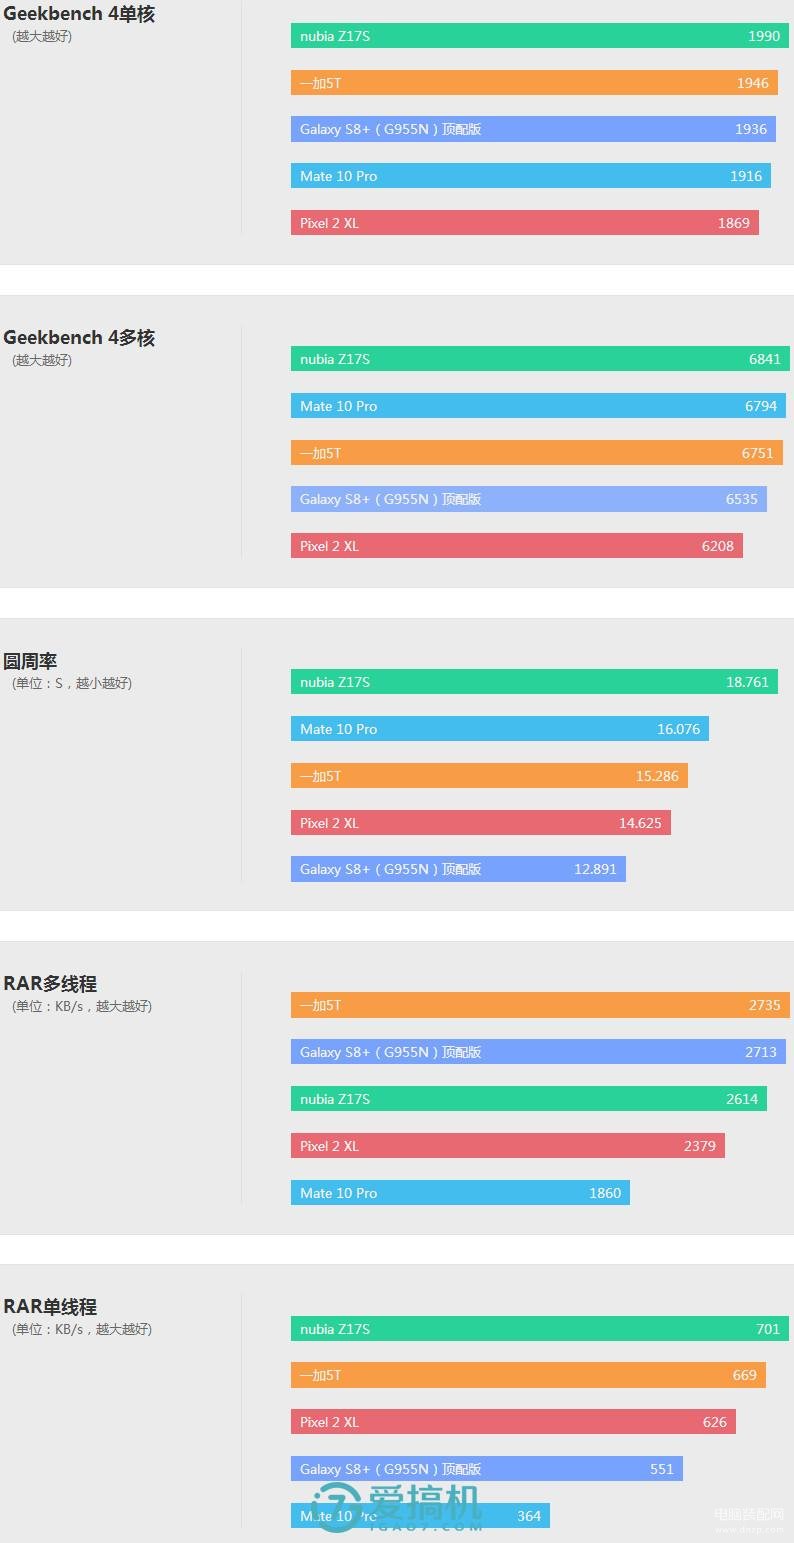Click the RAR单线程 section title
Image resolution: width=794 pixels, height=1543 pixels.
click(x=50, y=1307)
